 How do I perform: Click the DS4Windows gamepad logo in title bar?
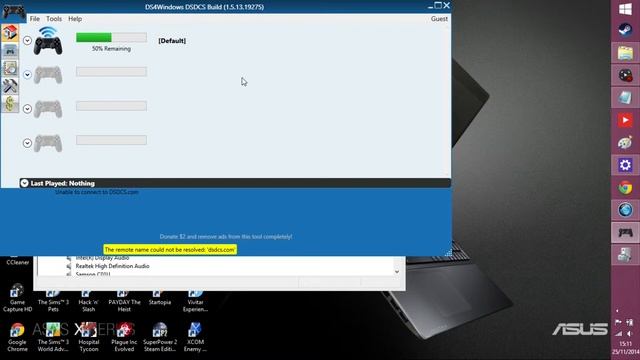click(x=13, y=11)
